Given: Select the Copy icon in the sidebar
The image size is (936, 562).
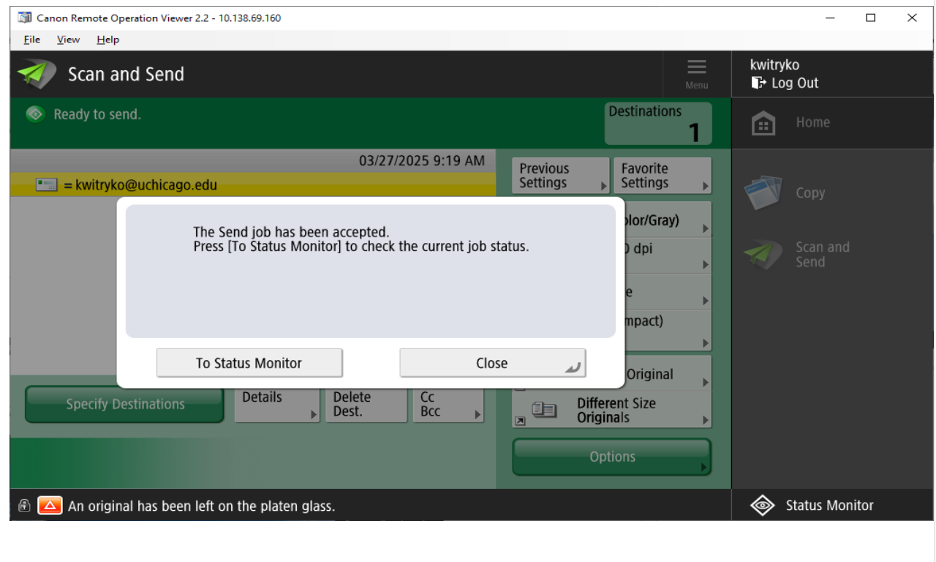Looking at the screenshot, I should coord(763,193).
